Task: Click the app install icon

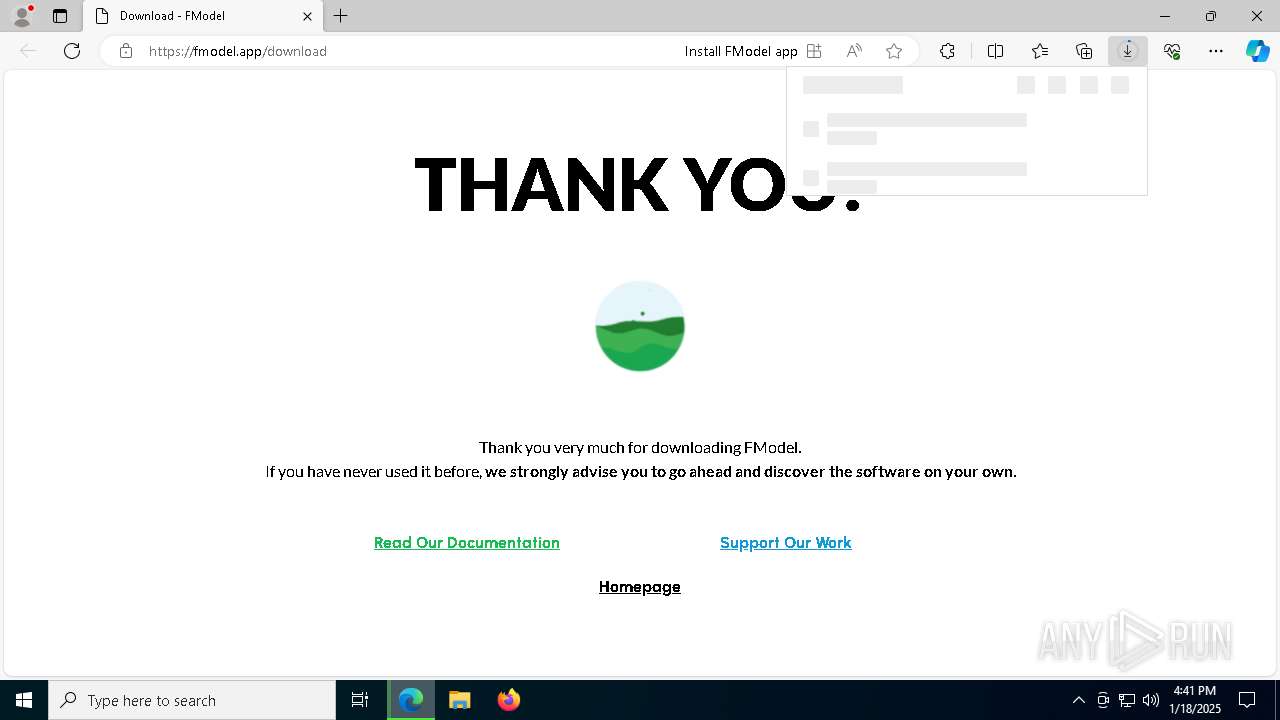Action: (x=814, y=51)
